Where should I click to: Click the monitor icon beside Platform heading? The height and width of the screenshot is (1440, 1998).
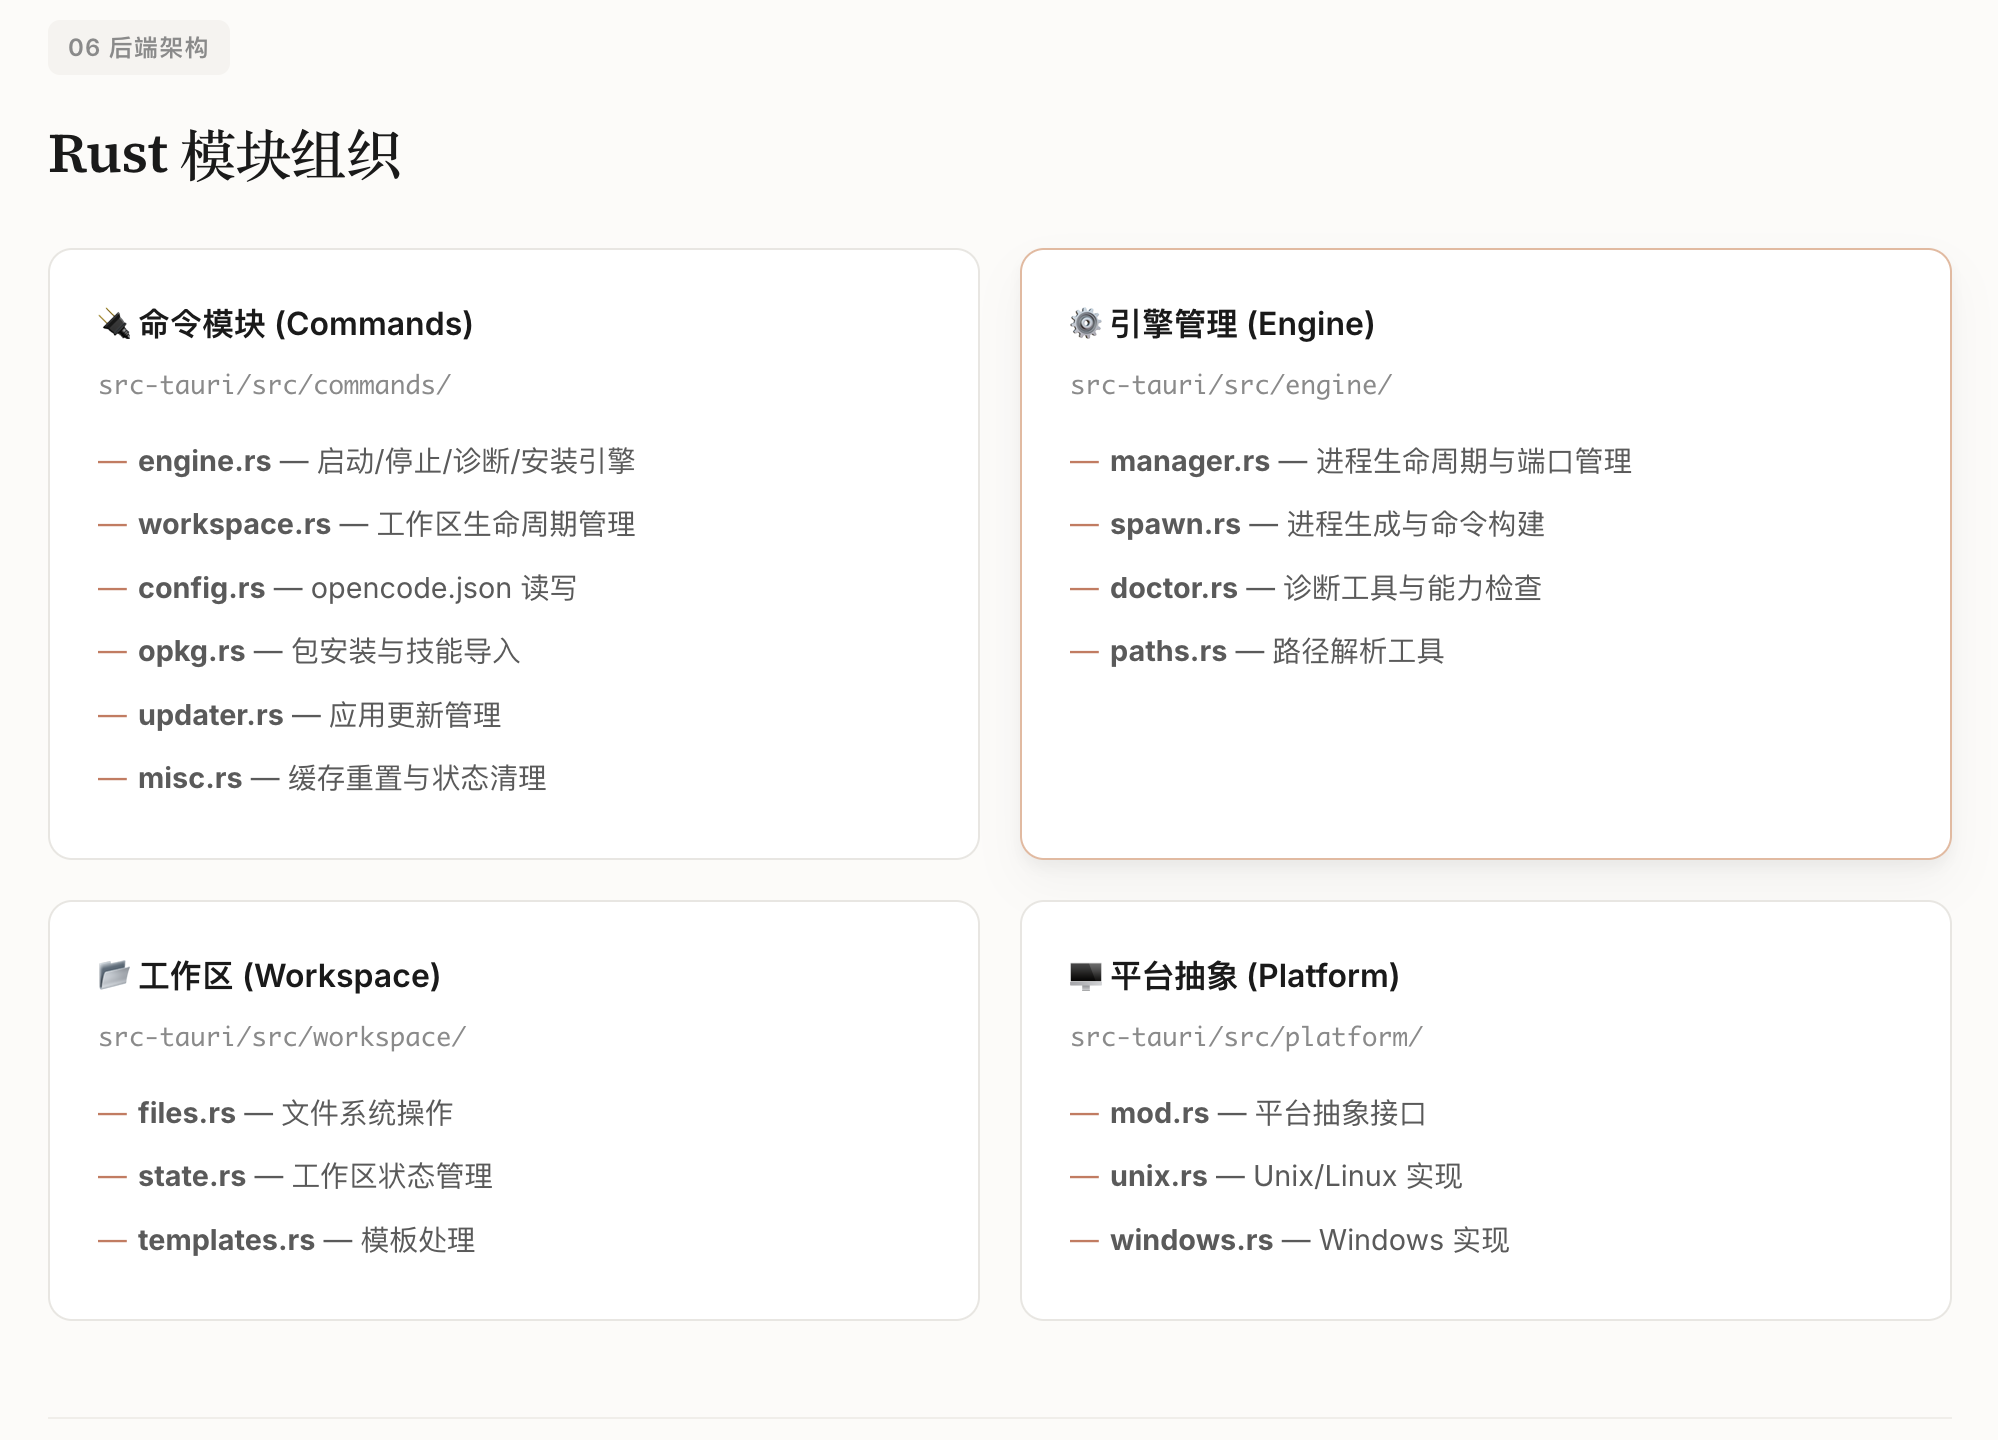[x=1085, y=975]
